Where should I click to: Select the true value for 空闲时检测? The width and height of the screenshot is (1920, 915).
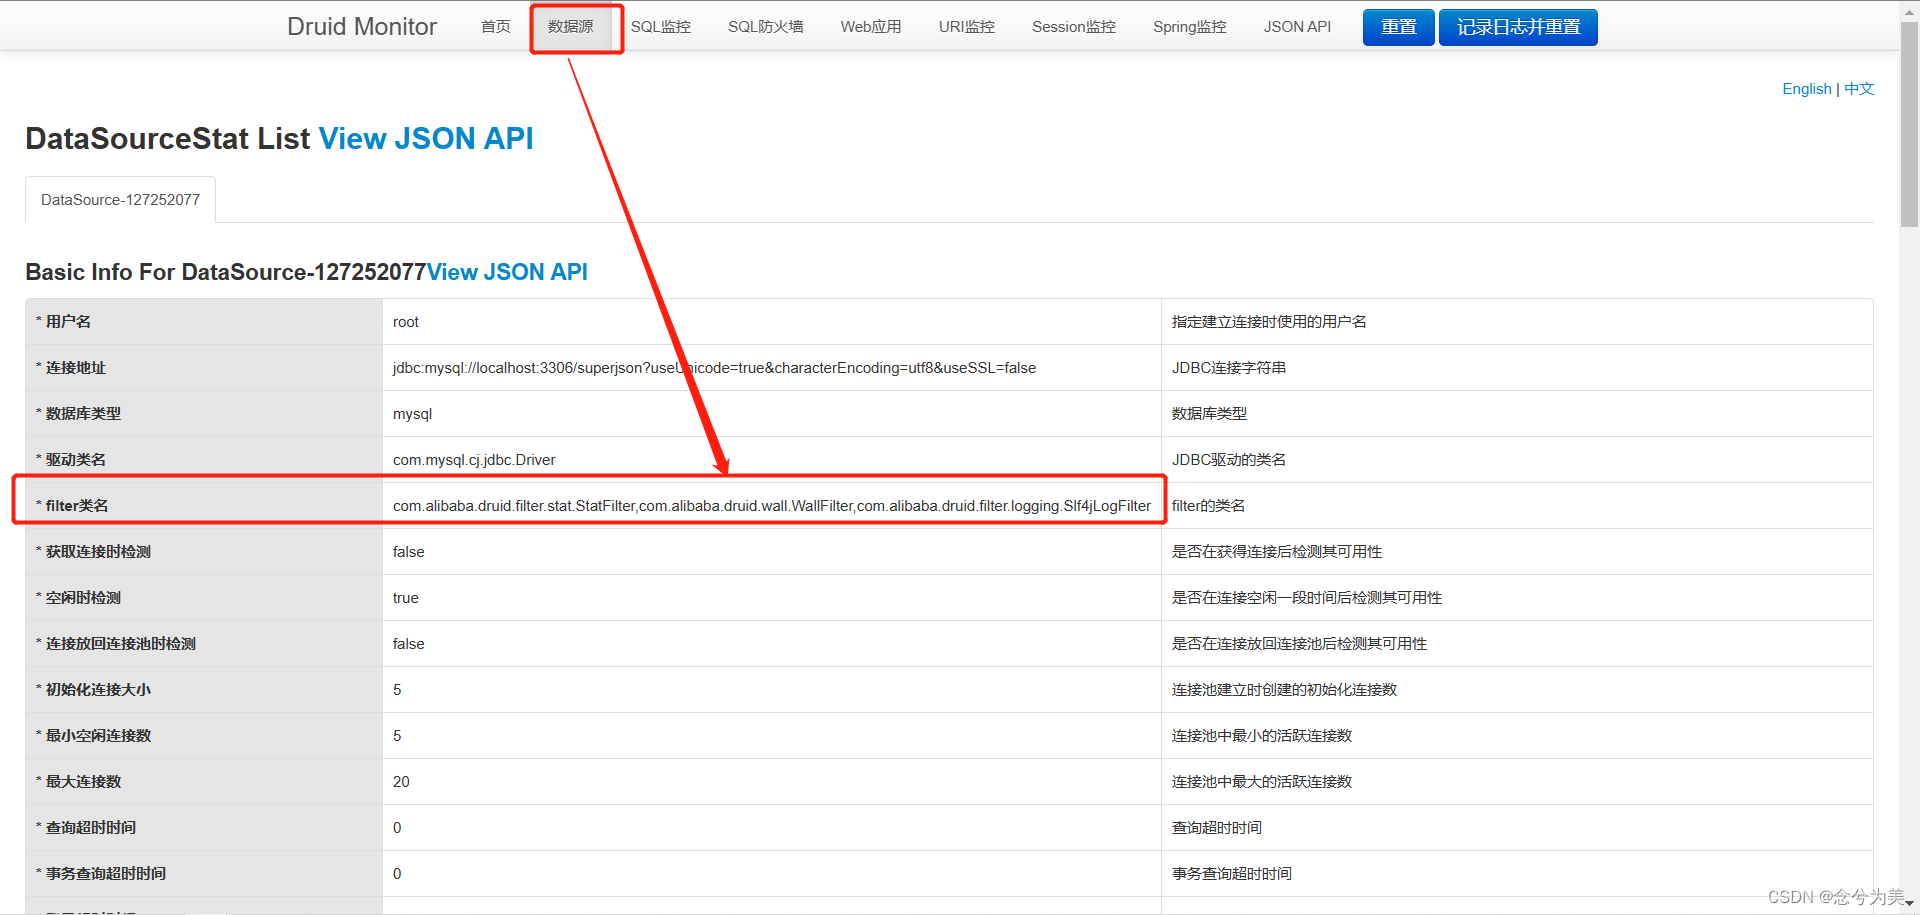(x=406, y=598)
